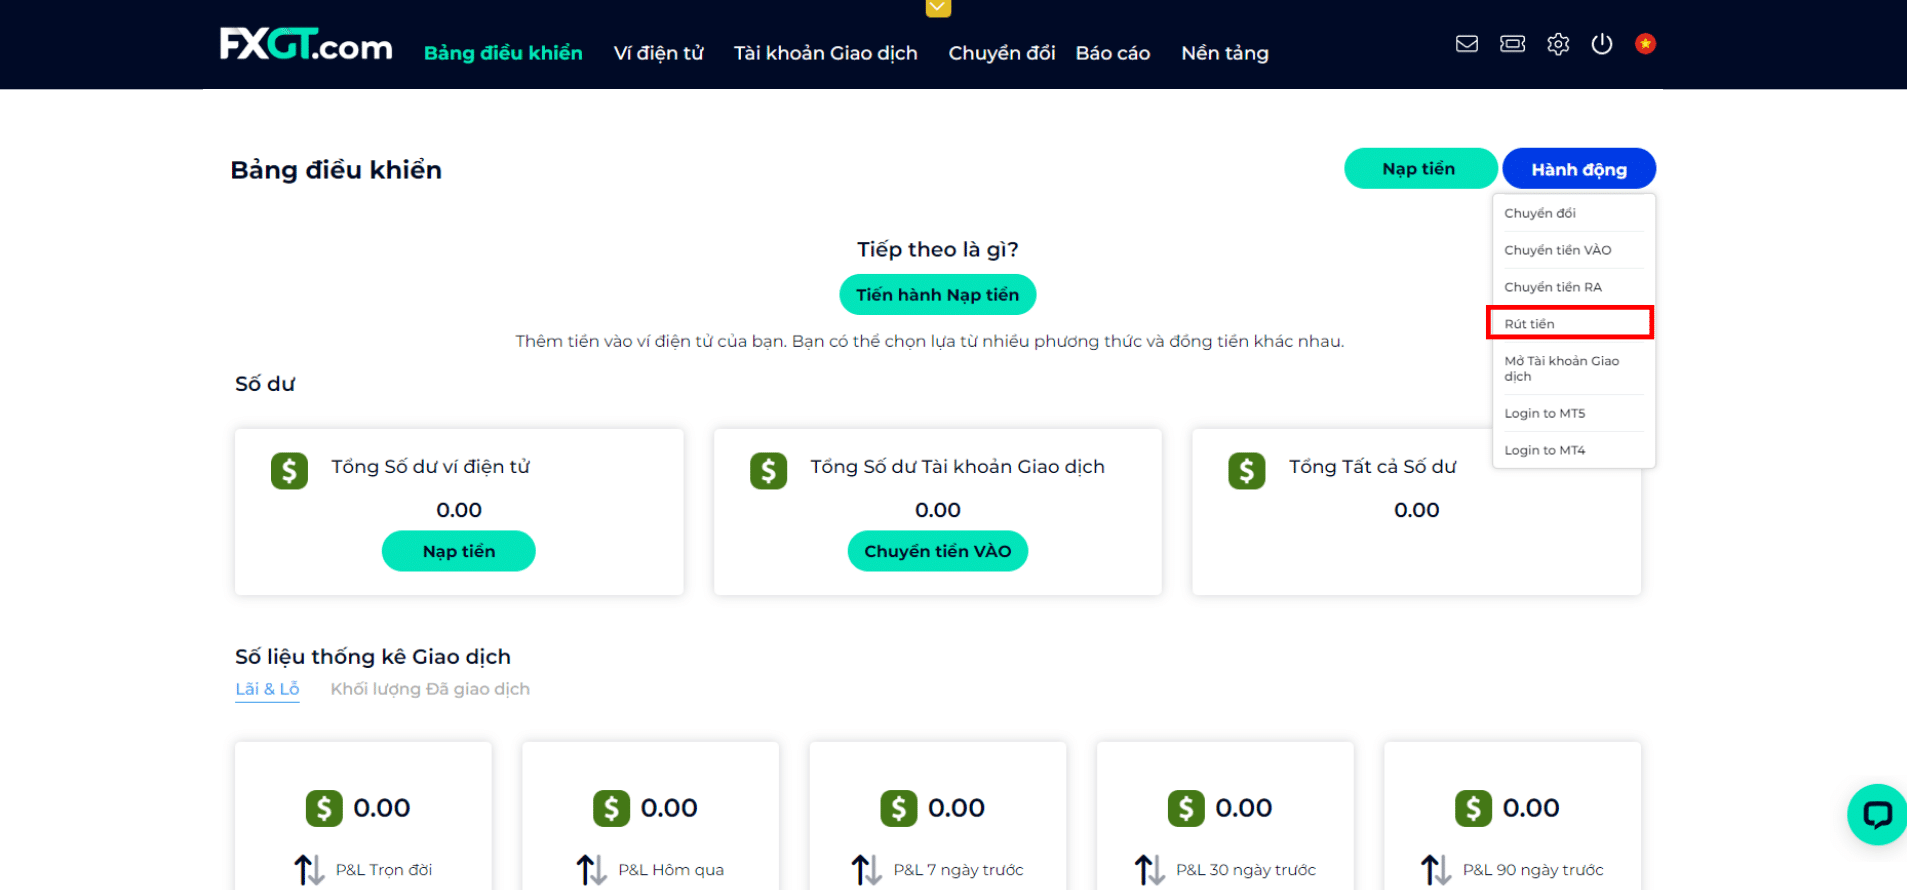Screen dimensions: 1907x890
Task: Click the FXGT.com logo
Action: [x=305, y=45]
